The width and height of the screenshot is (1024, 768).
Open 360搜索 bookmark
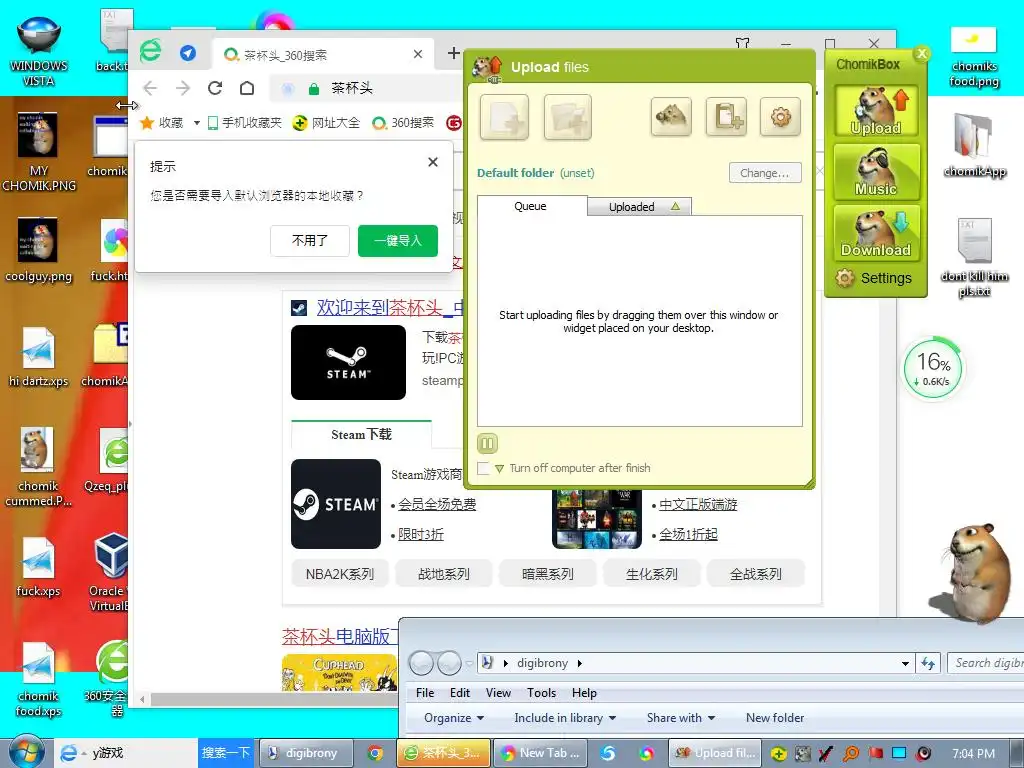pyautogui.click(x=403, y=123)
